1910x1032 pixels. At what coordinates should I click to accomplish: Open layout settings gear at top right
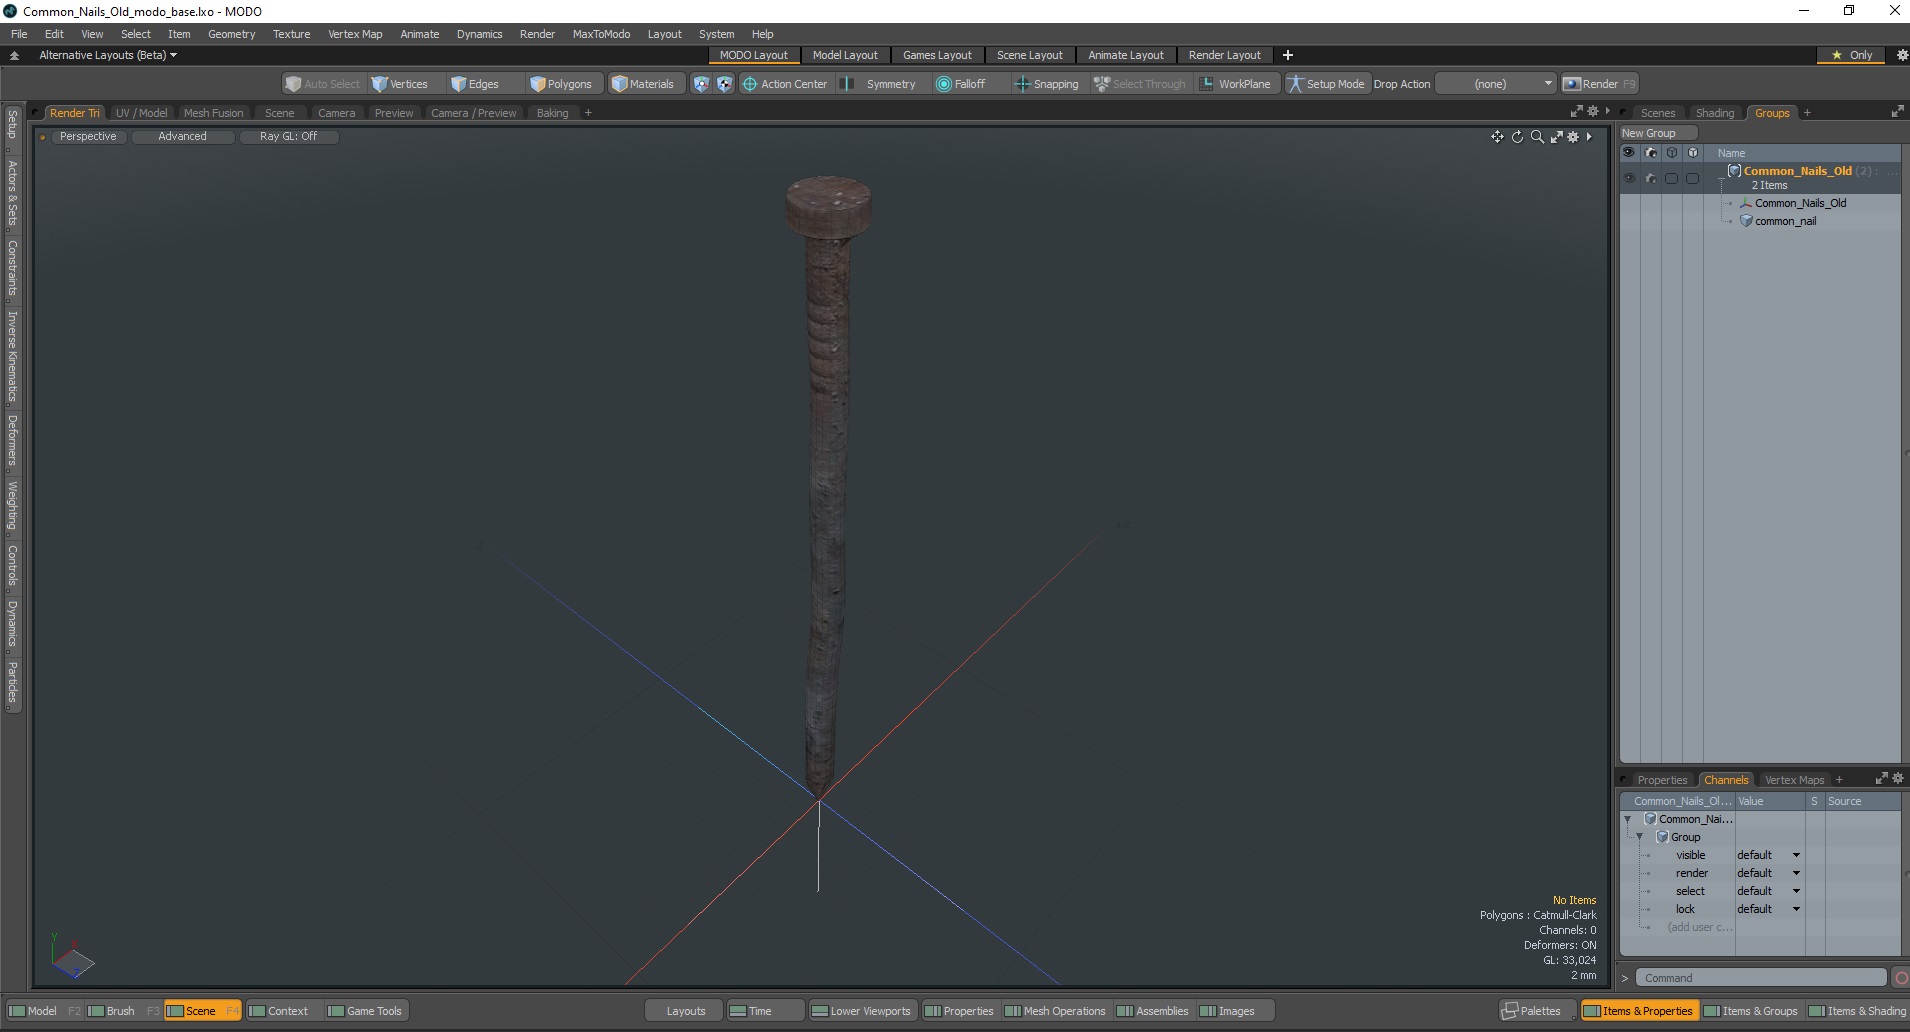pyautogui.click(x=1902, y=55)
